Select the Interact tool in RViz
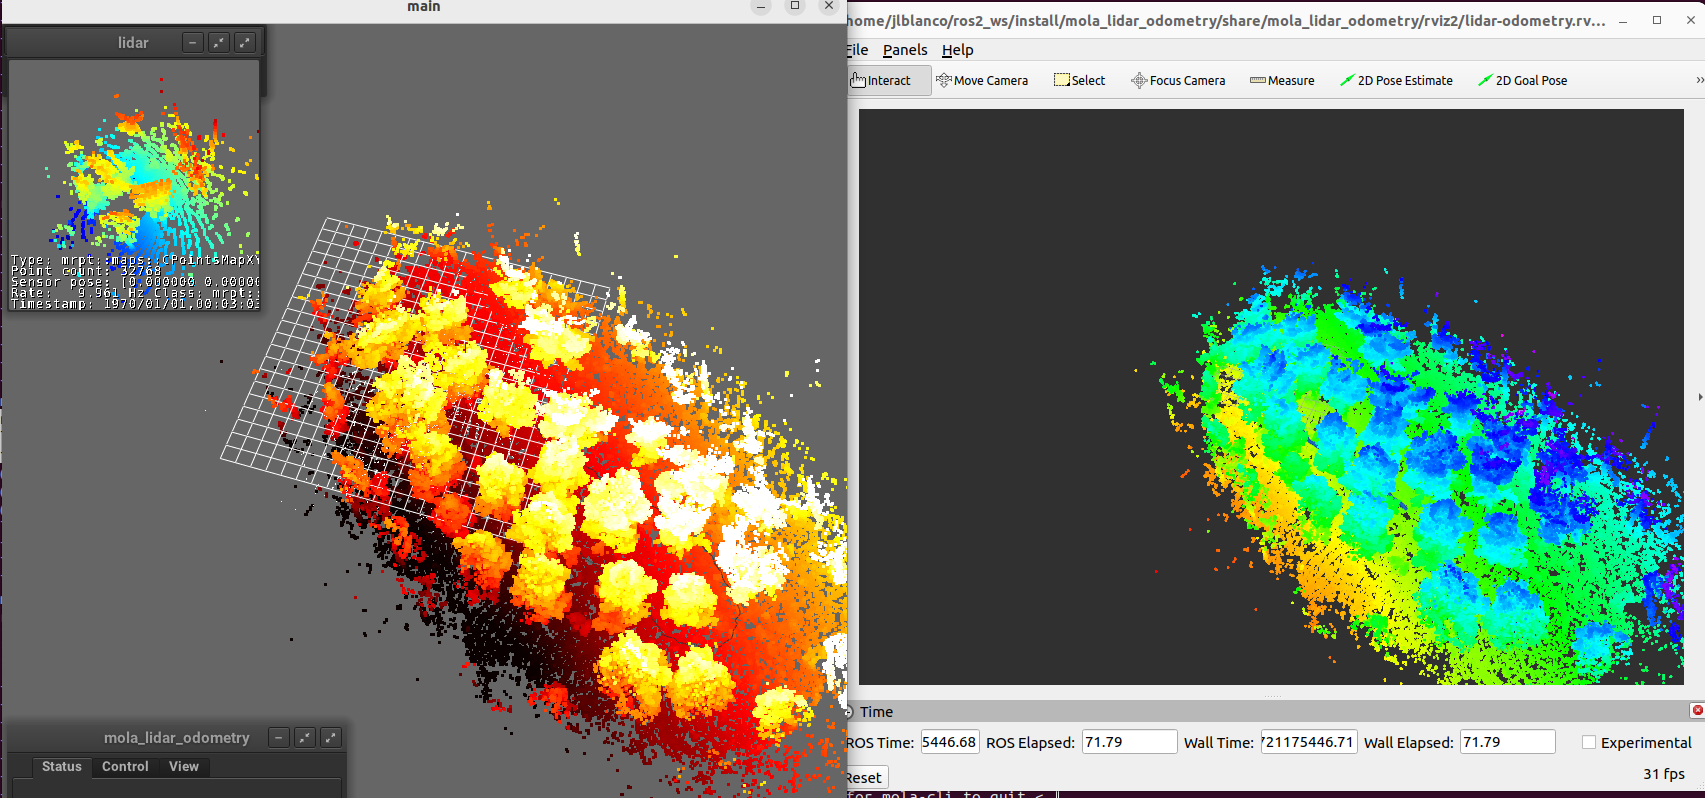Screen dimensions: 1705x798 (888, 81)
